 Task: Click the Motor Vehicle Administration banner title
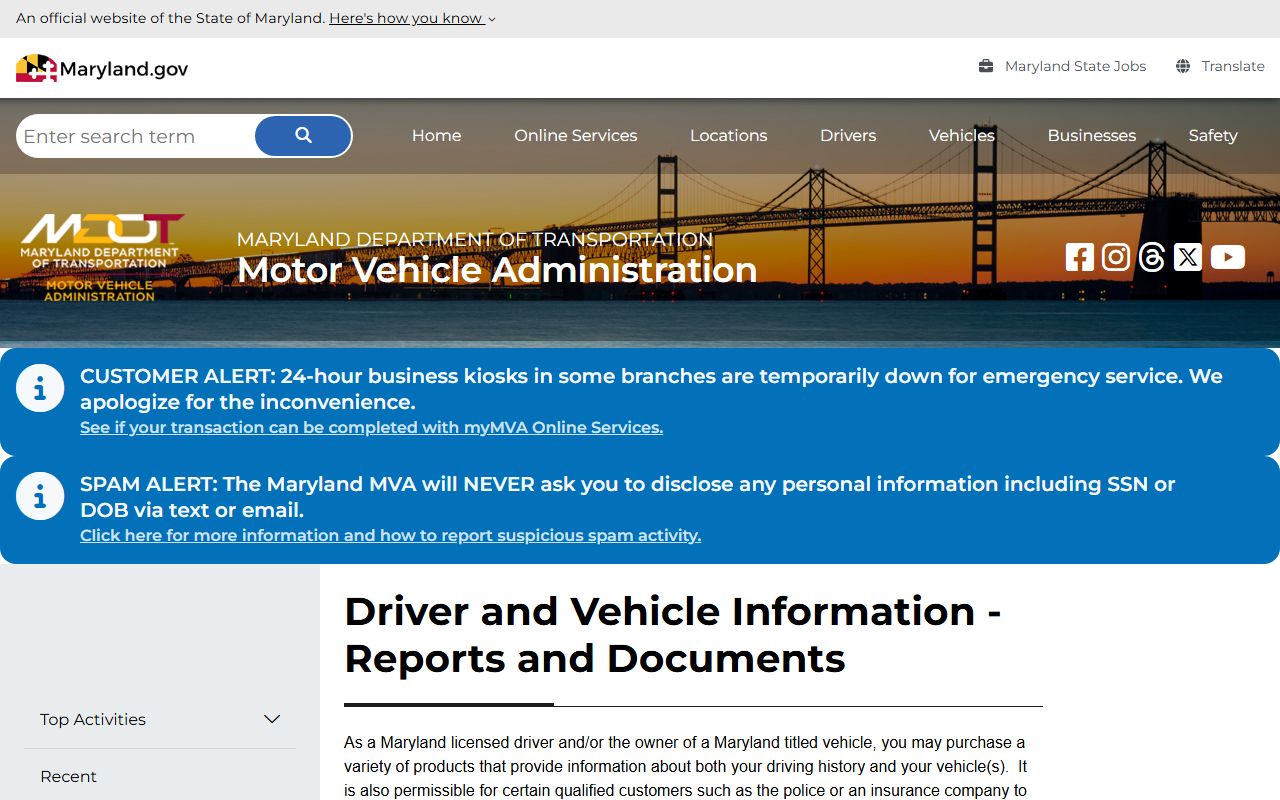[x=497, y=270]
